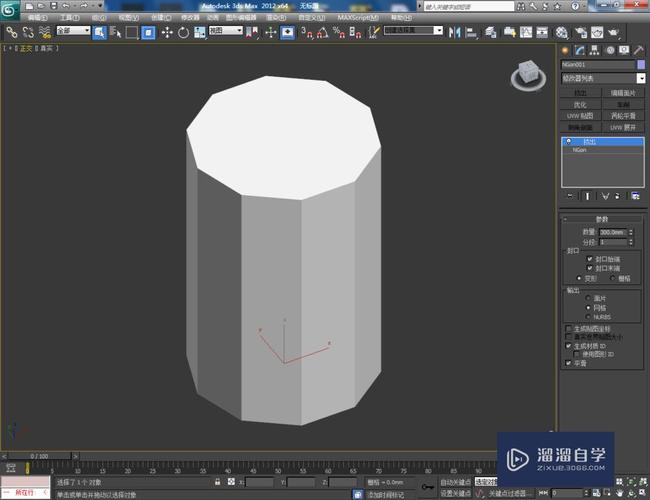Image resolution: width=650 pixels, height=500 pixels.
Task: Click Configure Modifier Sets icon
Action: (635, 196)
